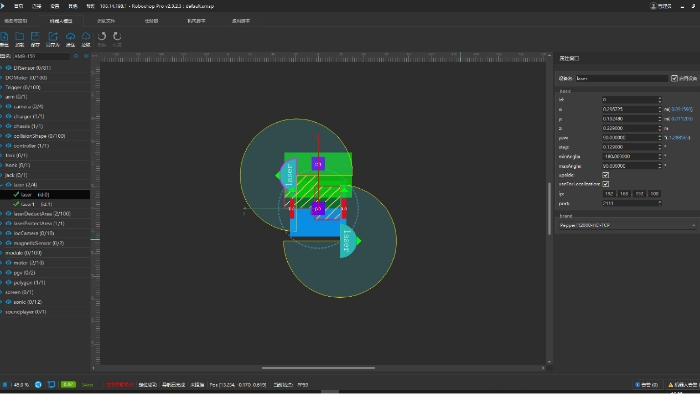Open the brand dropdown showing Pepperl model

coord(627,225)
